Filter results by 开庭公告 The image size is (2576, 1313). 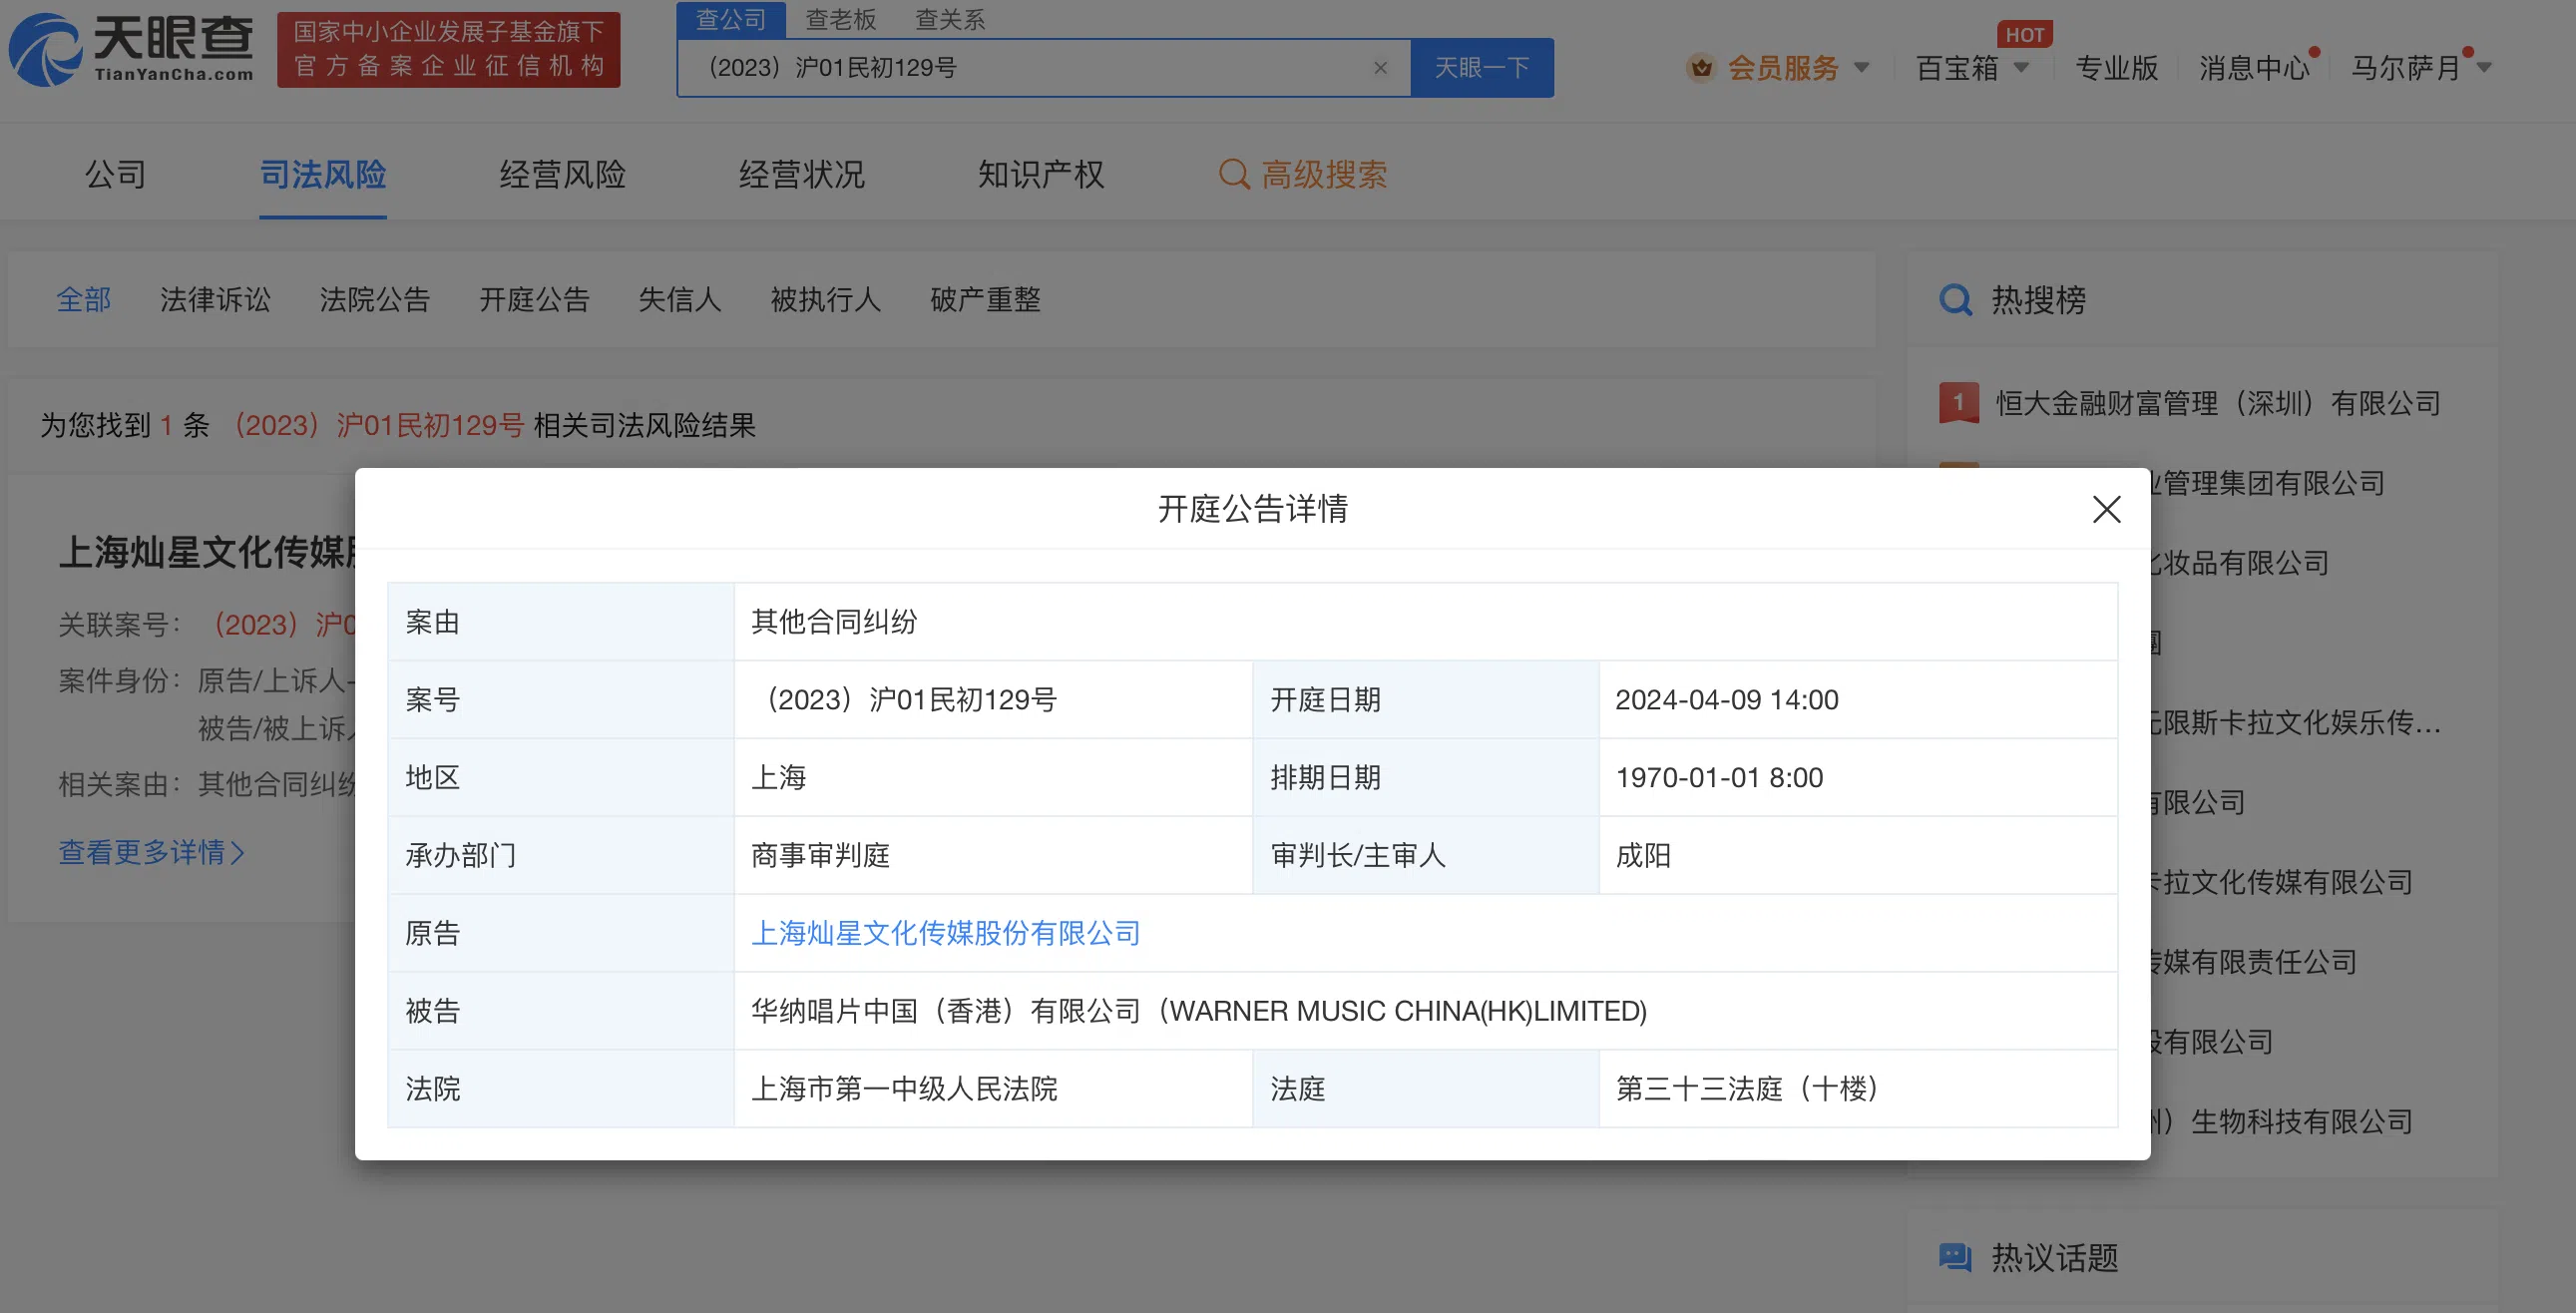(x=534, y=299)
